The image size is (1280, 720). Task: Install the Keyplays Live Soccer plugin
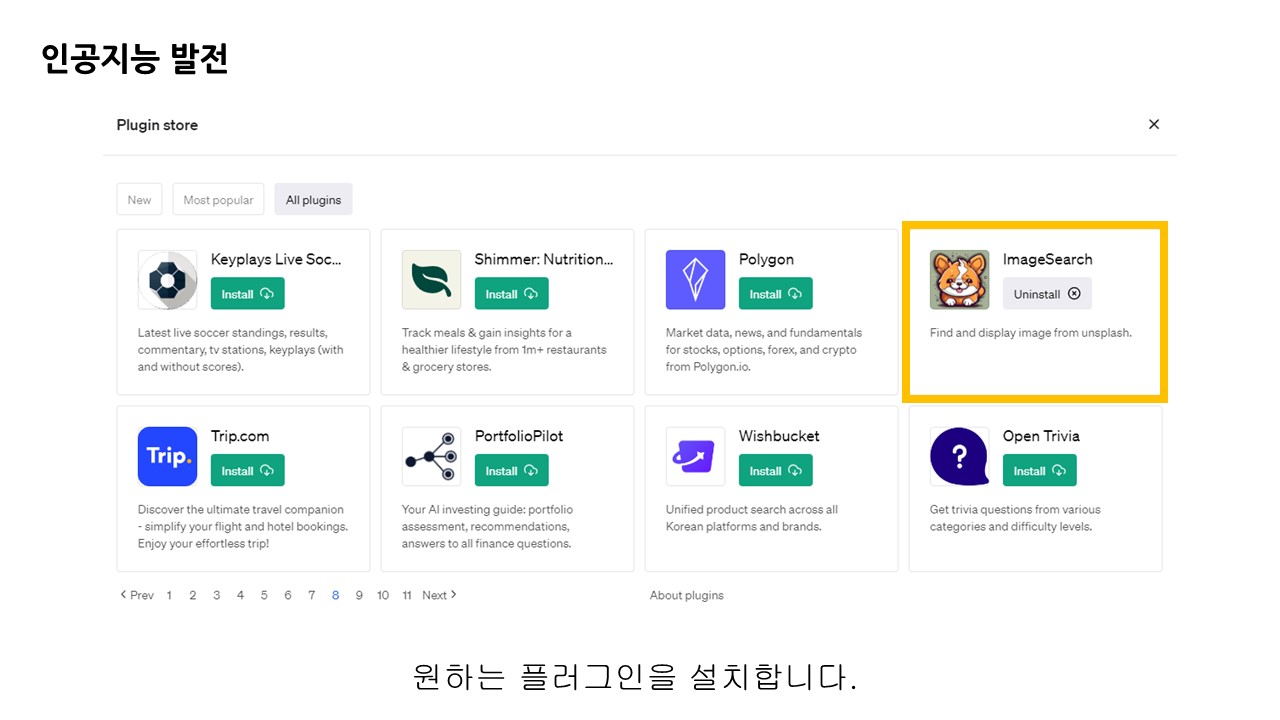[248, 294]
